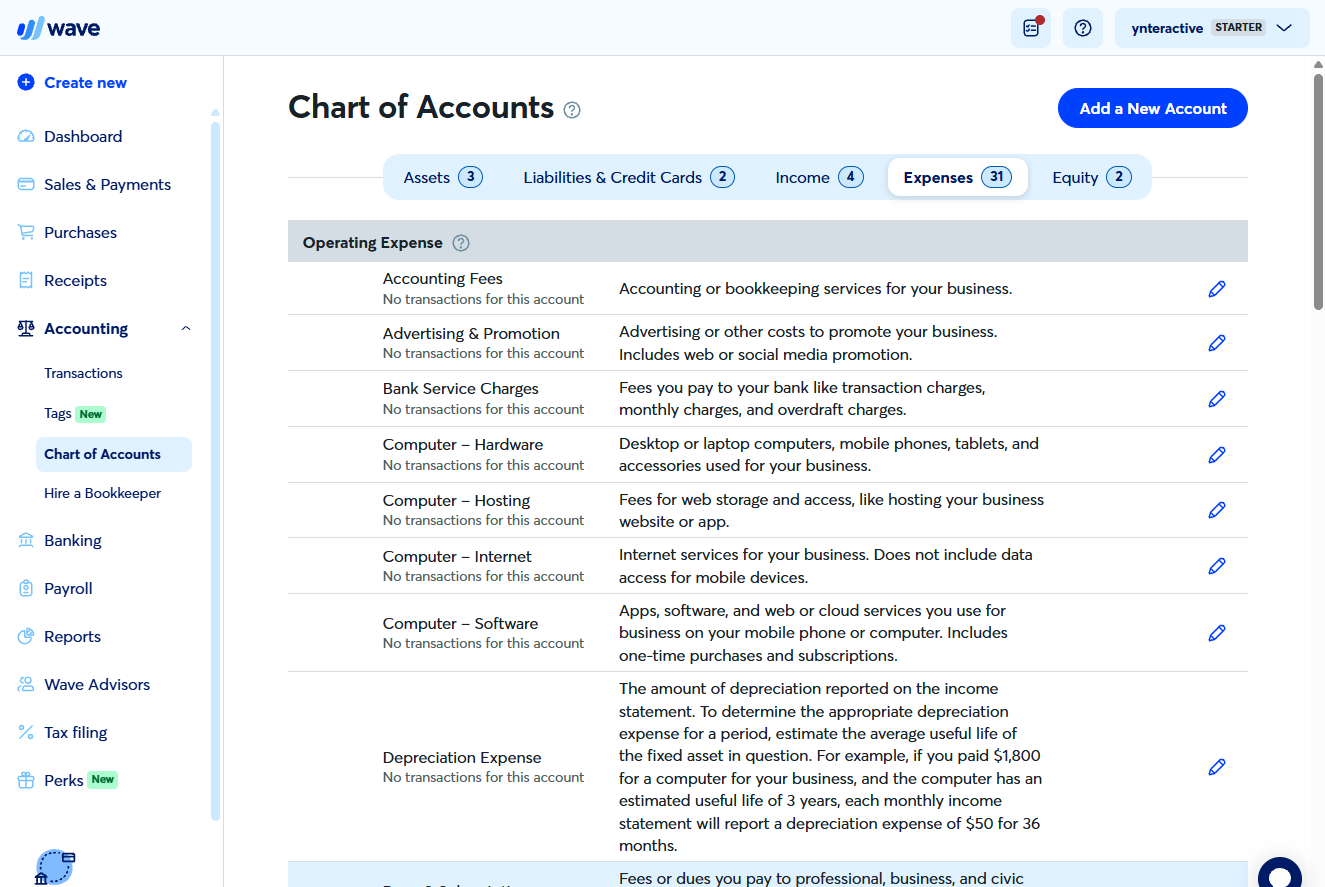Open Perks in sidebar

tap(64, 780)
